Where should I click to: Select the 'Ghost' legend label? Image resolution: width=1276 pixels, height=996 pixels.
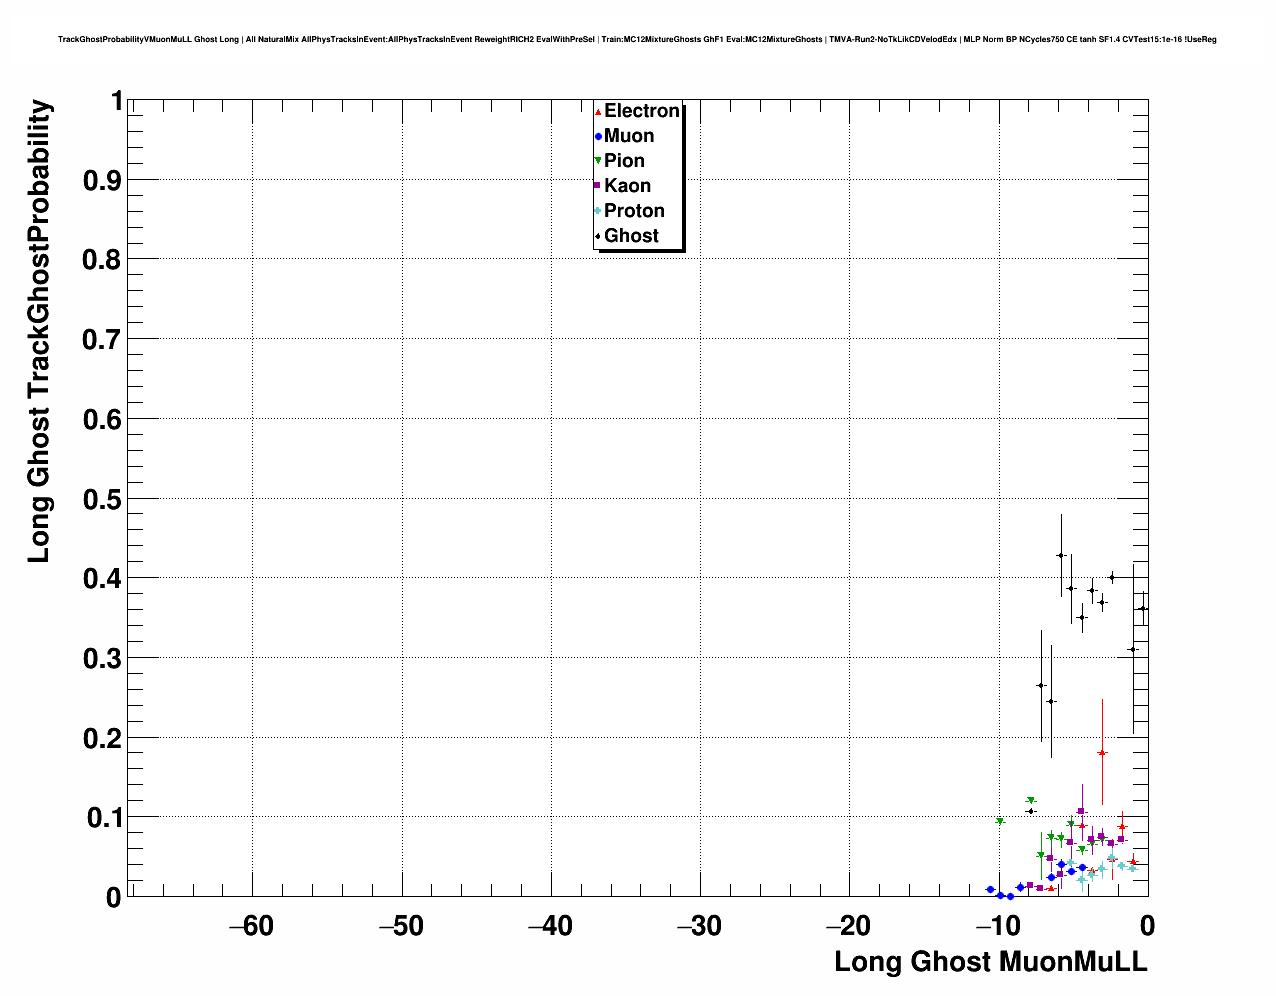click(631, 236)
